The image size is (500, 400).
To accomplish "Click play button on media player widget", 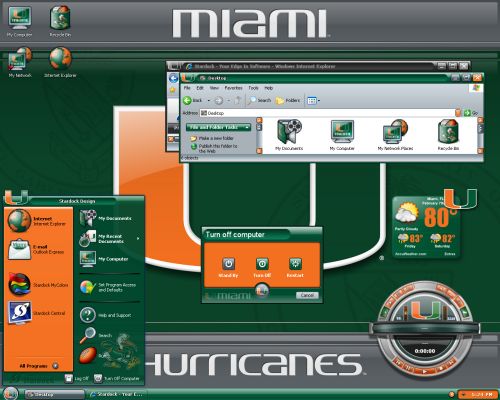I will click(x=424, y=371).
